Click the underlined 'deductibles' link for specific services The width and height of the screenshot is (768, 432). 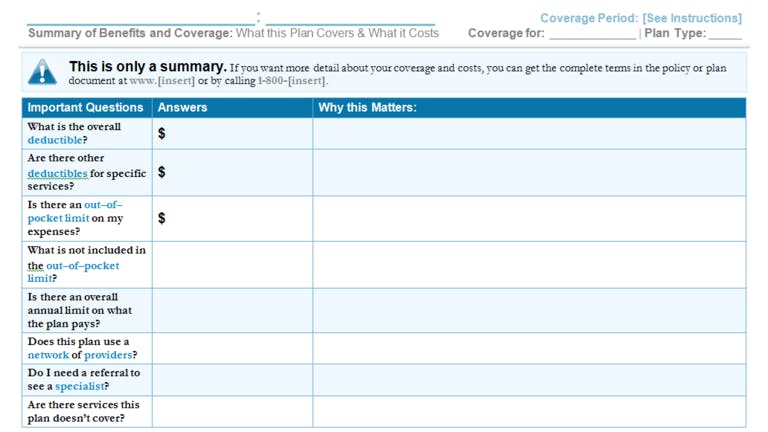pos(57,174)
